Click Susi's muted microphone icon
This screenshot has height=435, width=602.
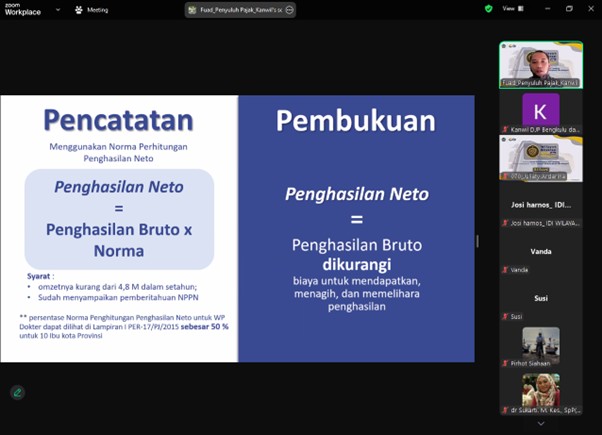coord(505,316)
